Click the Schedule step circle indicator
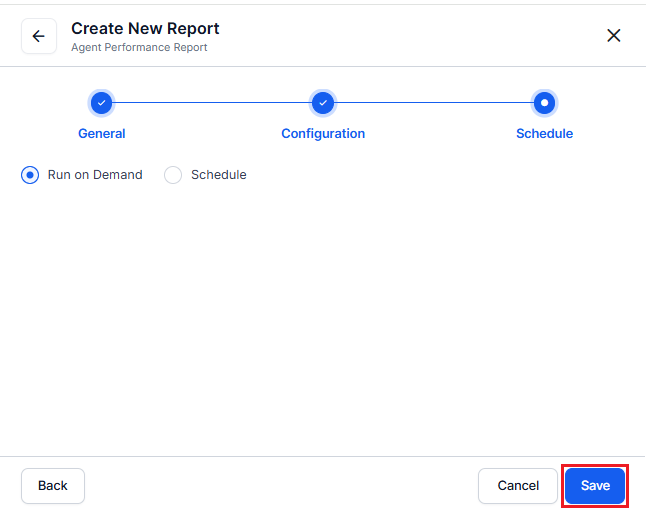 [544, 102]
